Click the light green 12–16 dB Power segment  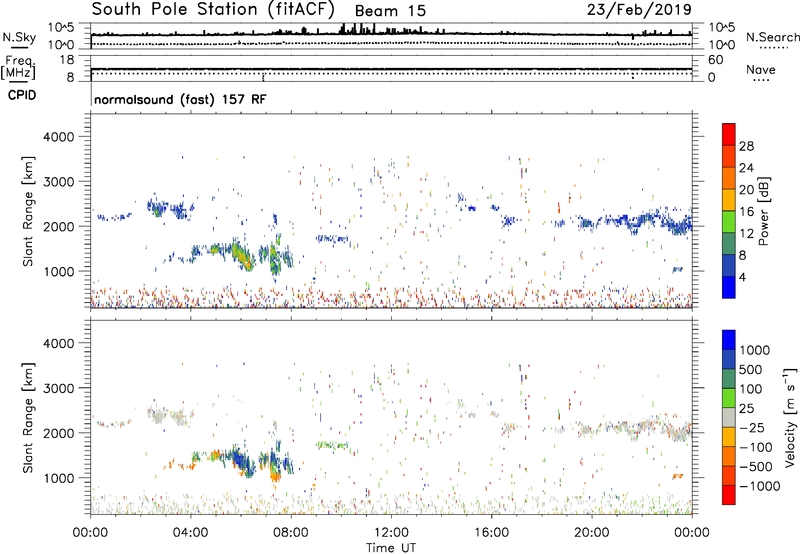coord(729,221)
